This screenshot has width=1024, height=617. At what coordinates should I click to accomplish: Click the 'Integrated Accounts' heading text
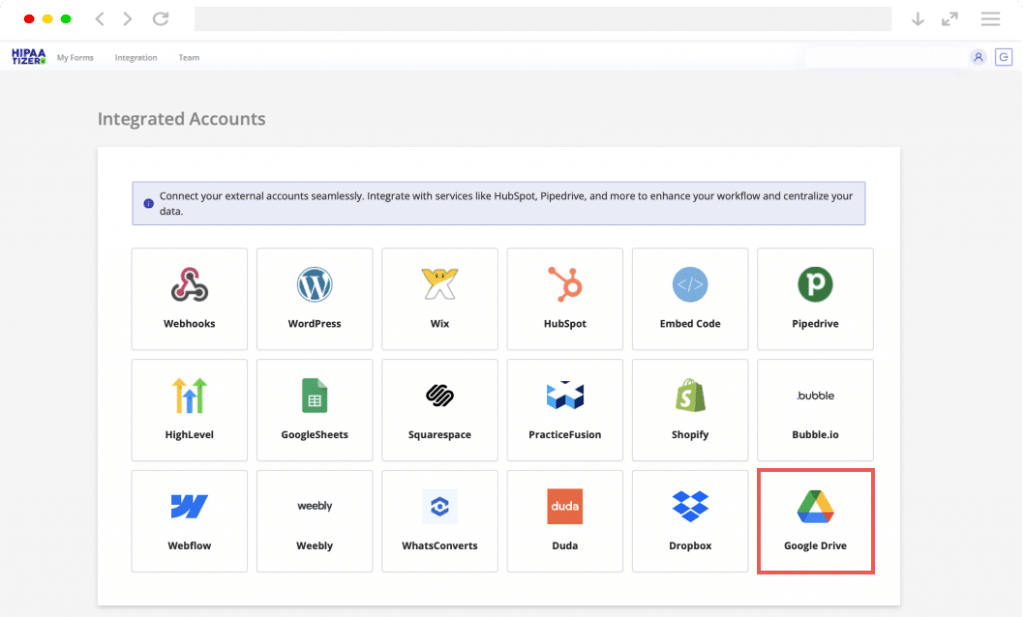(182, 119)
